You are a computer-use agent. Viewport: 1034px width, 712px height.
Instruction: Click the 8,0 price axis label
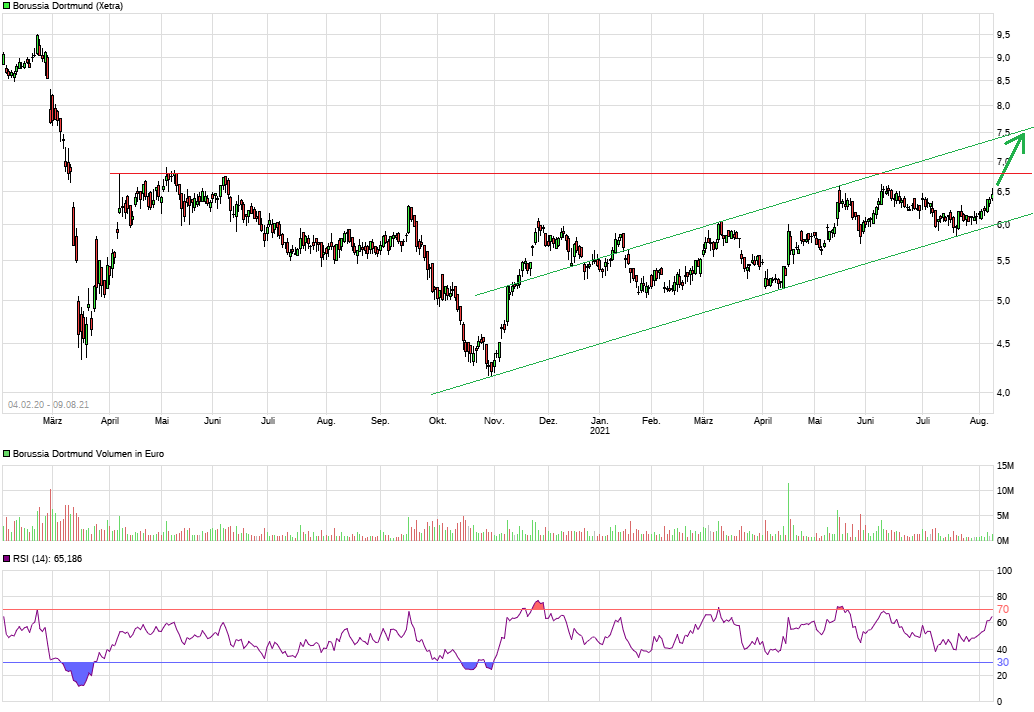(x=1003, y=105)
